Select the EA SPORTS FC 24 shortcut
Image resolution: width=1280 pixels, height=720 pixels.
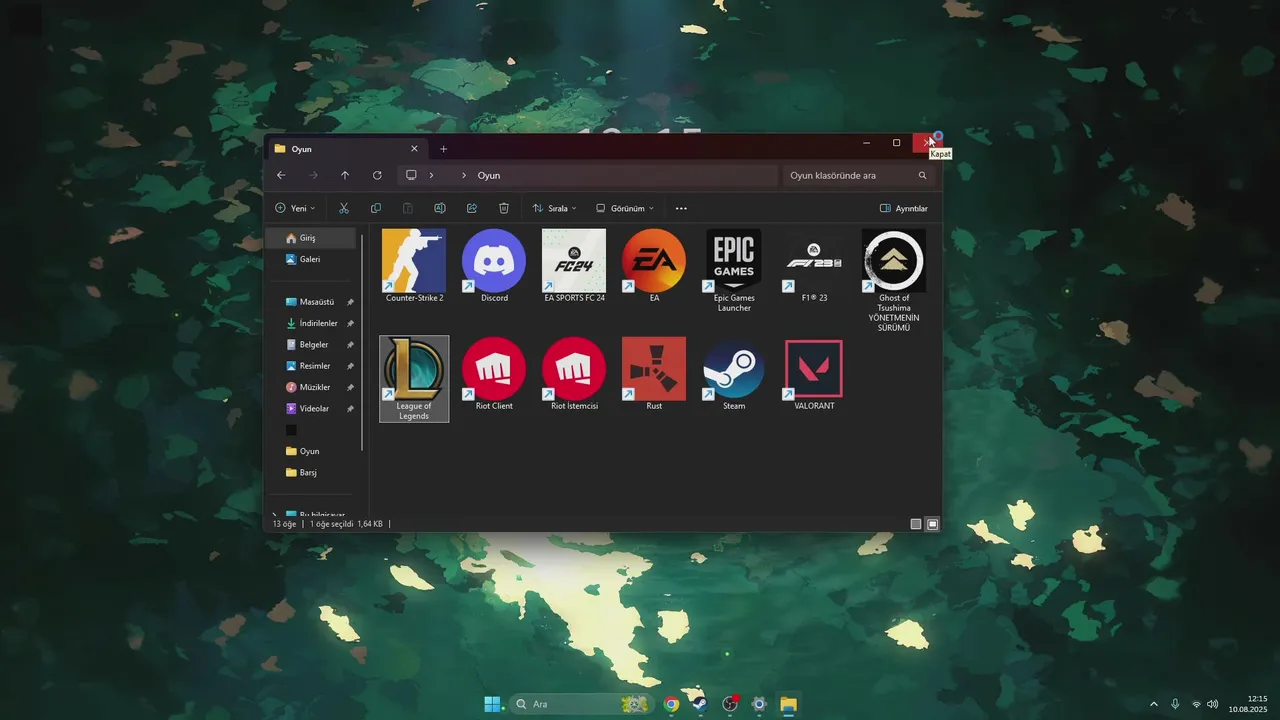click(574, 266)
